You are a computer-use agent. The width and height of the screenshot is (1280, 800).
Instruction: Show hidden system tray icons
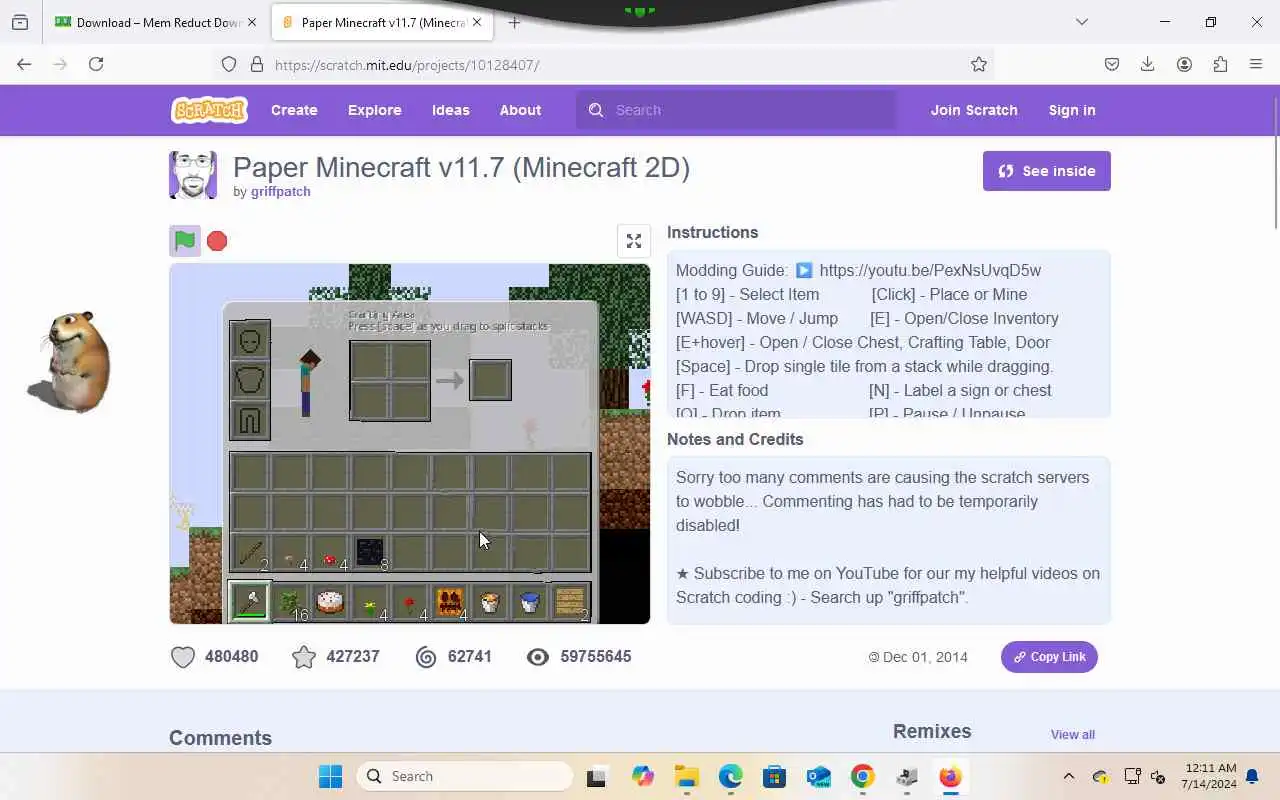point(1068,776)
